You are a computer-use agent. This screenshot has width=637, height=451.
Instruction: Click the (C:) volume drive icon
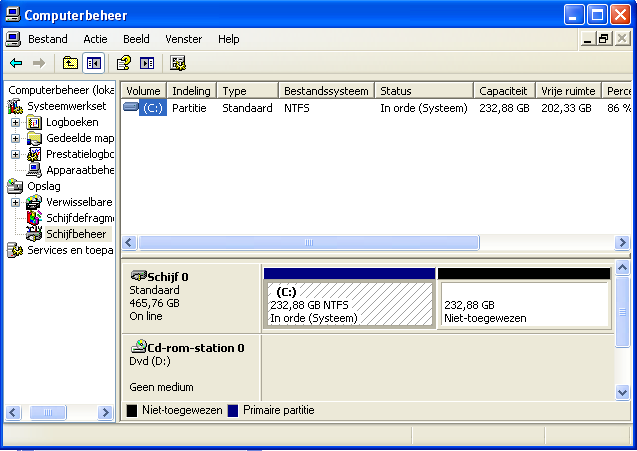point(131,107)
